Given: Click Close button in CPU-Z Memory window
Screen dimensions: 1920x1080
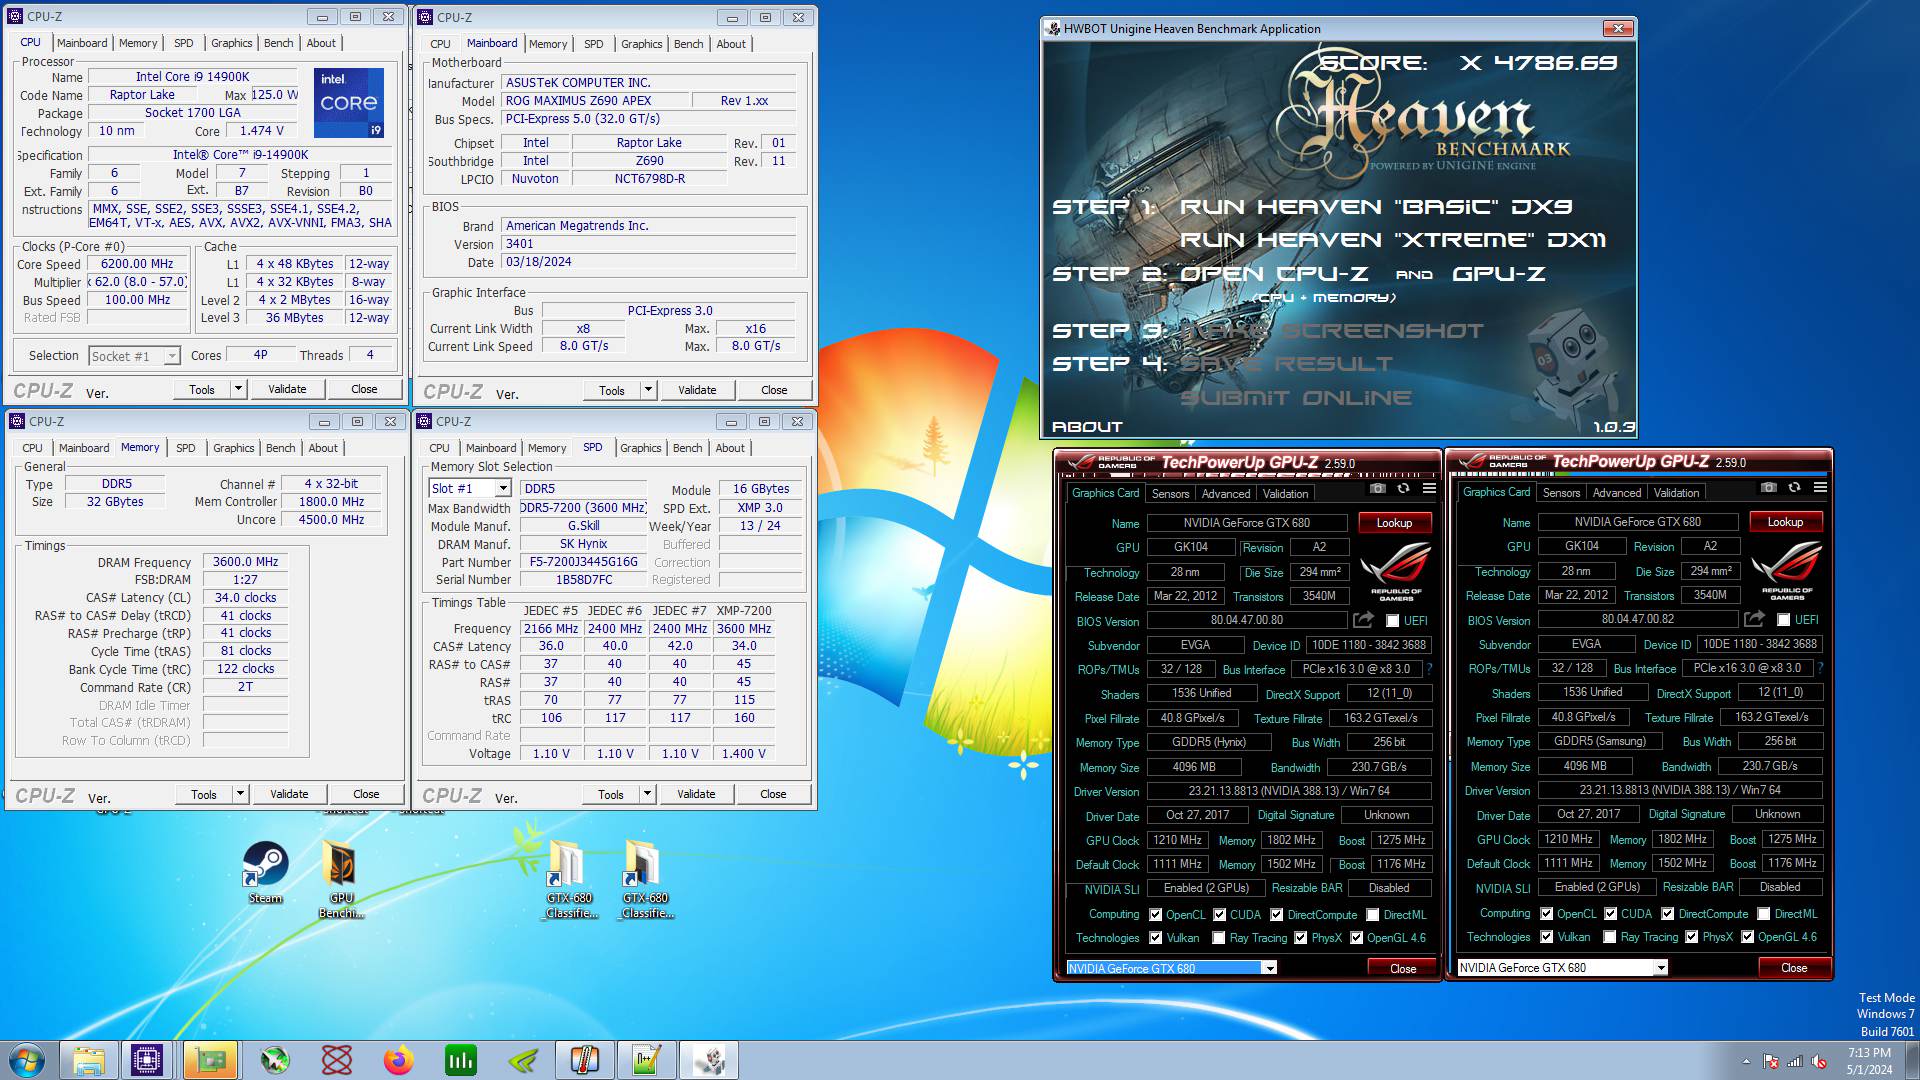Looking at the screenshot, I should coord(366,794).
